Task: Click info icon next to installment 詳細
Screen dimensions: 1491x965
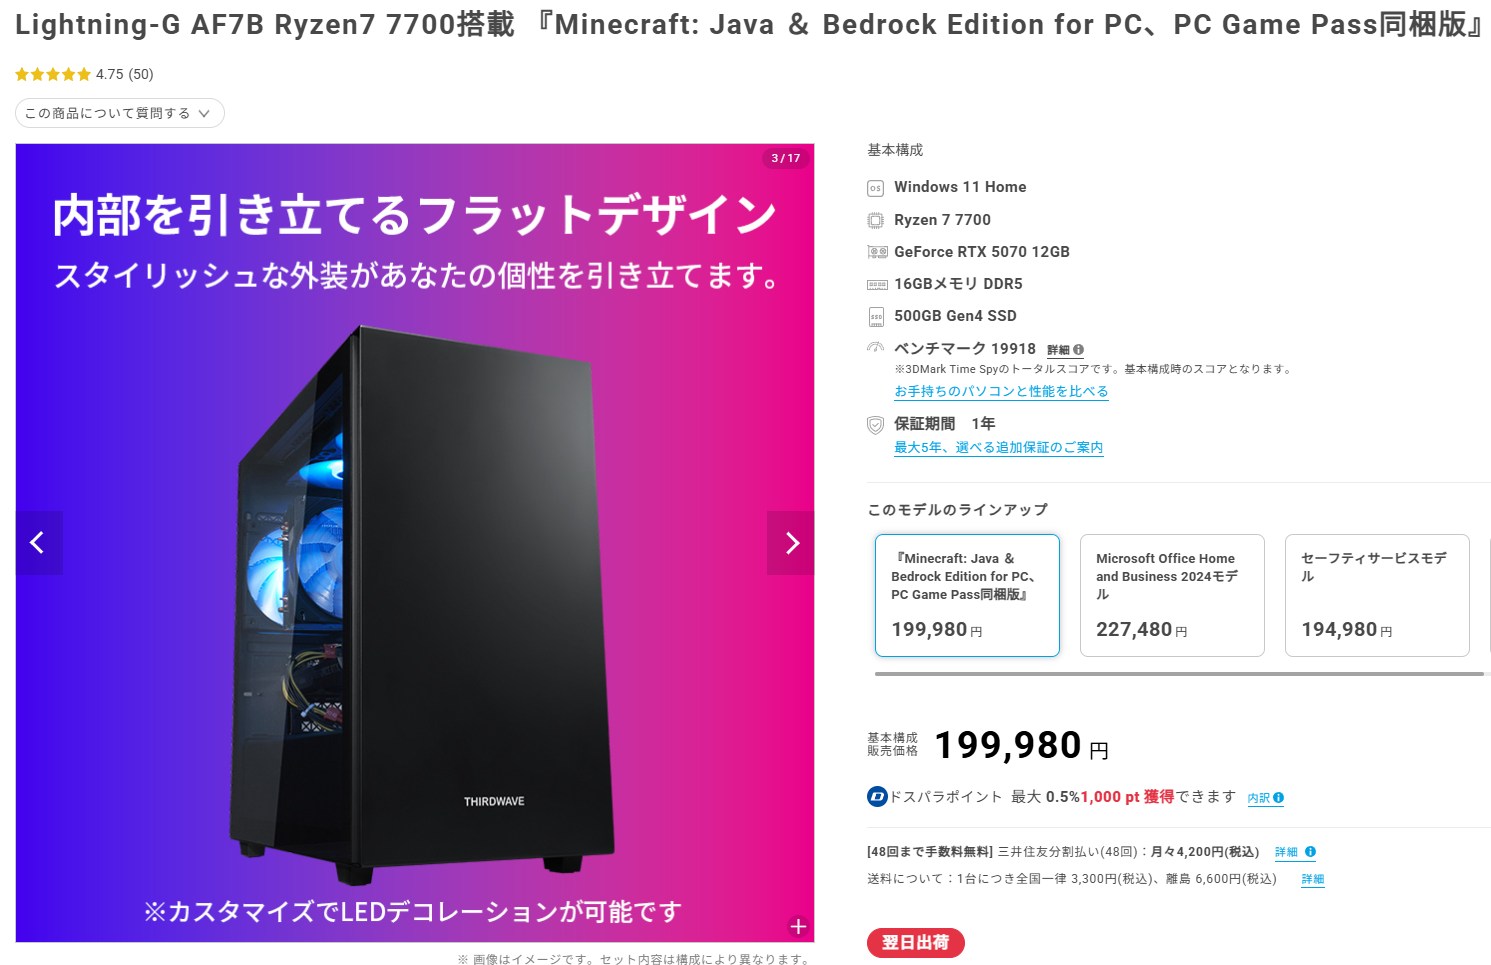Action: point(1311,852)
